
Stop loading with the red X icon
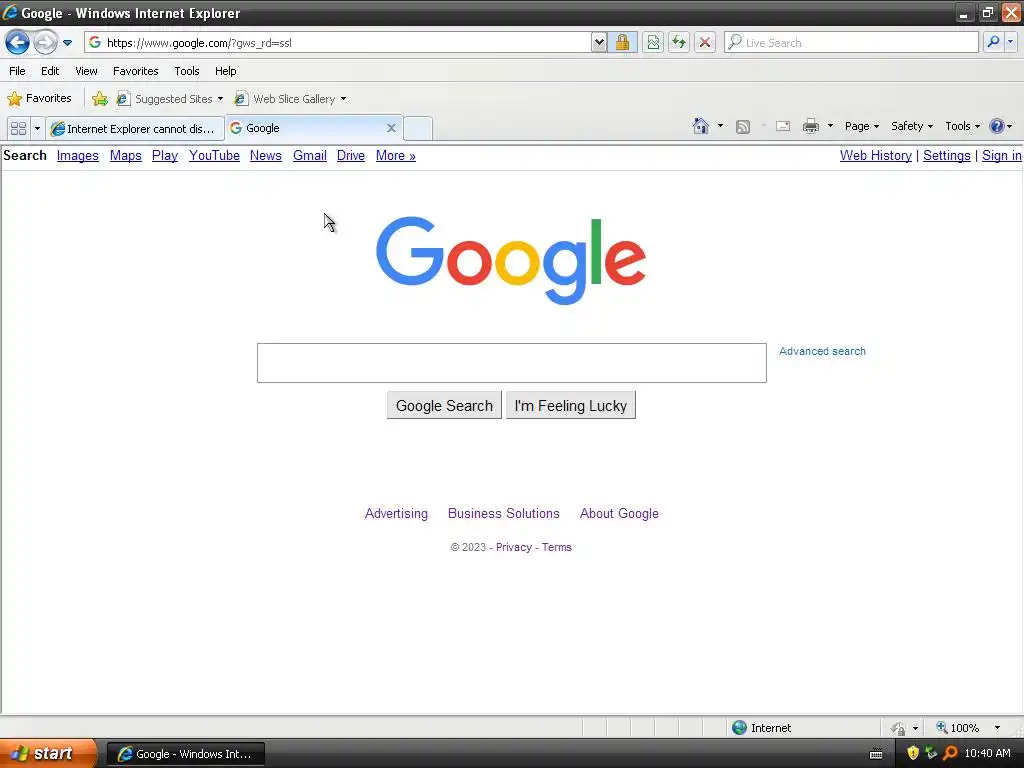coord(705,42)
